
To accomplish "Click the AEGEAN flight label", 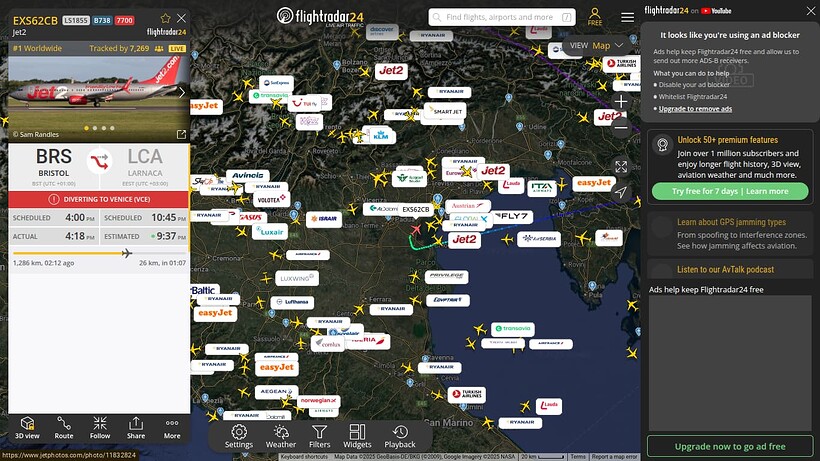I will pos(276,391).
